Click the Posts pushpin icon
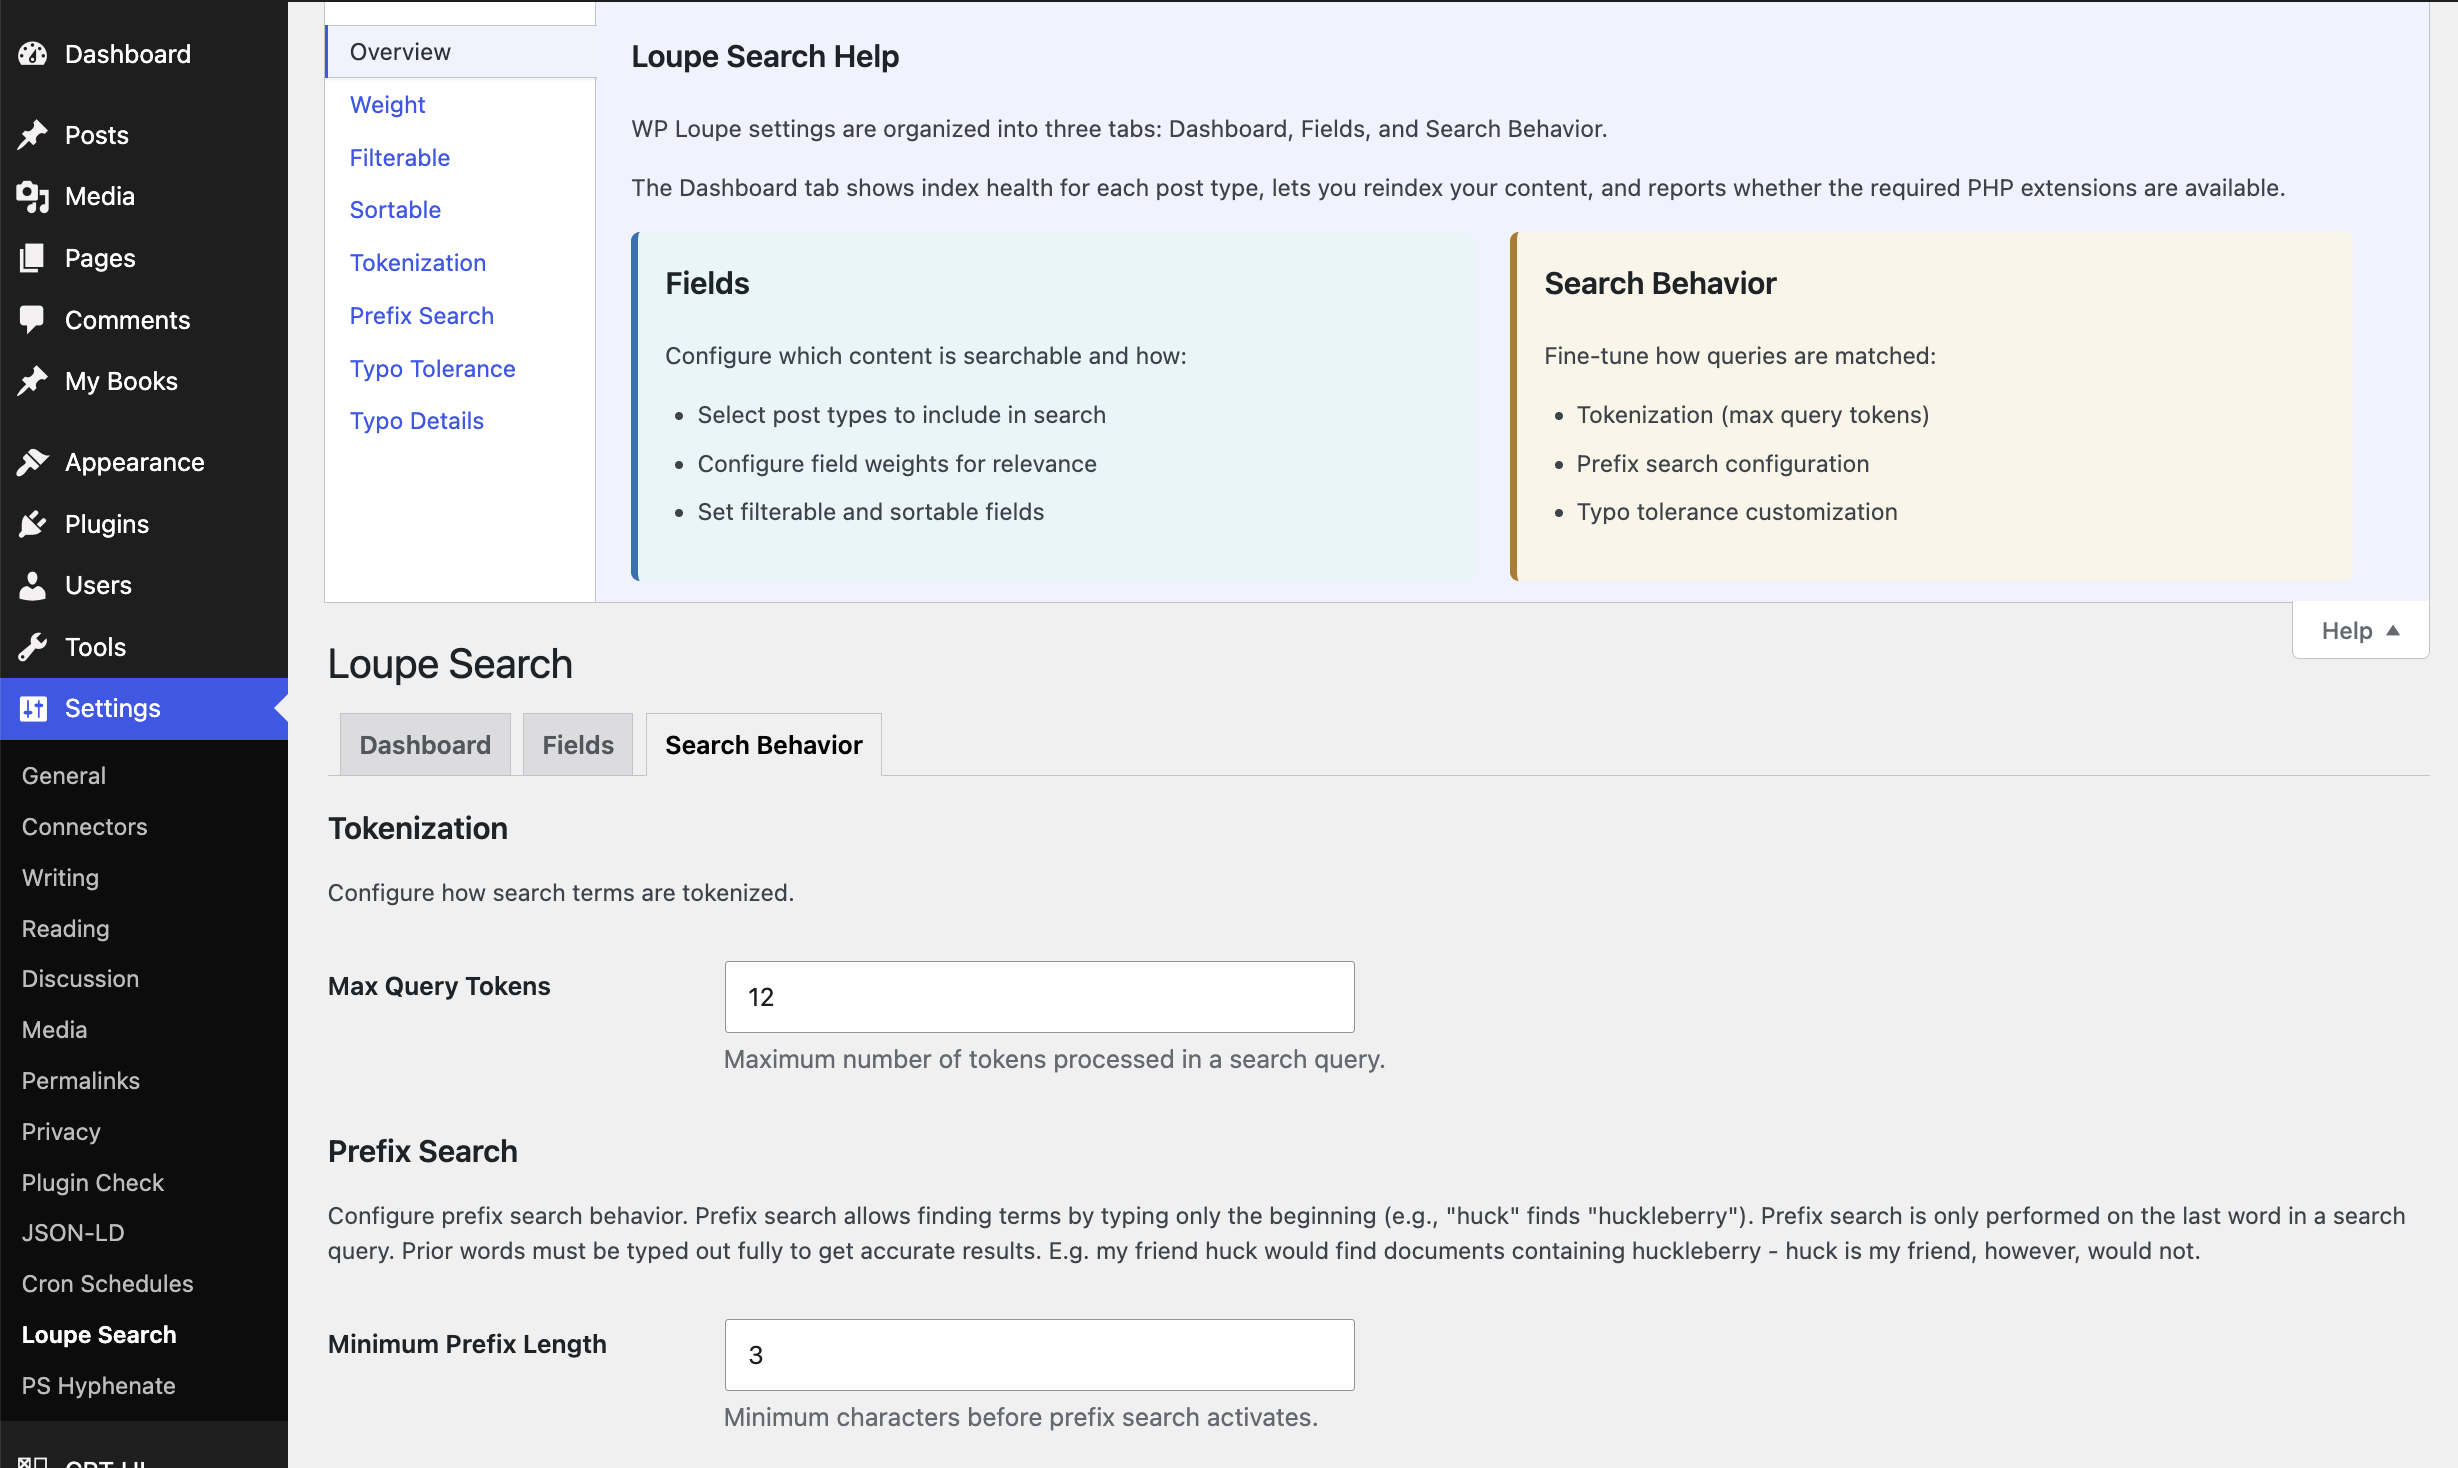Viewport: 2458px width, 1468px height. (x=33, y=135)
